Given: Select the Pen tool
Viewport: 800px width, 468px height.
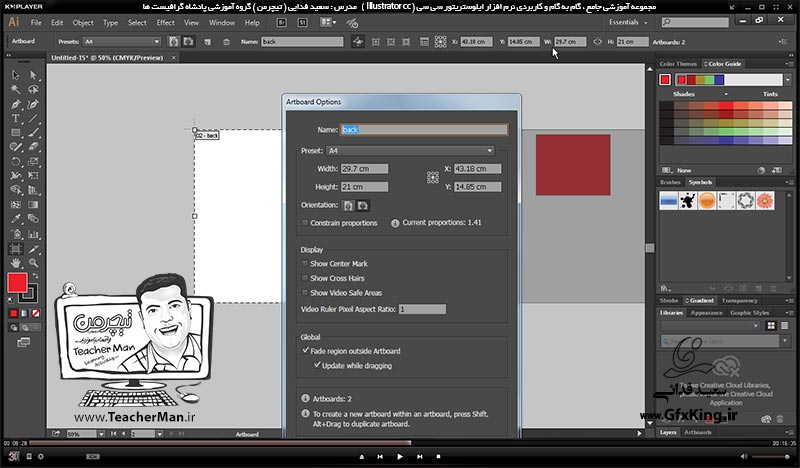Looking at the screenshot, I should (x=16, y=104).
